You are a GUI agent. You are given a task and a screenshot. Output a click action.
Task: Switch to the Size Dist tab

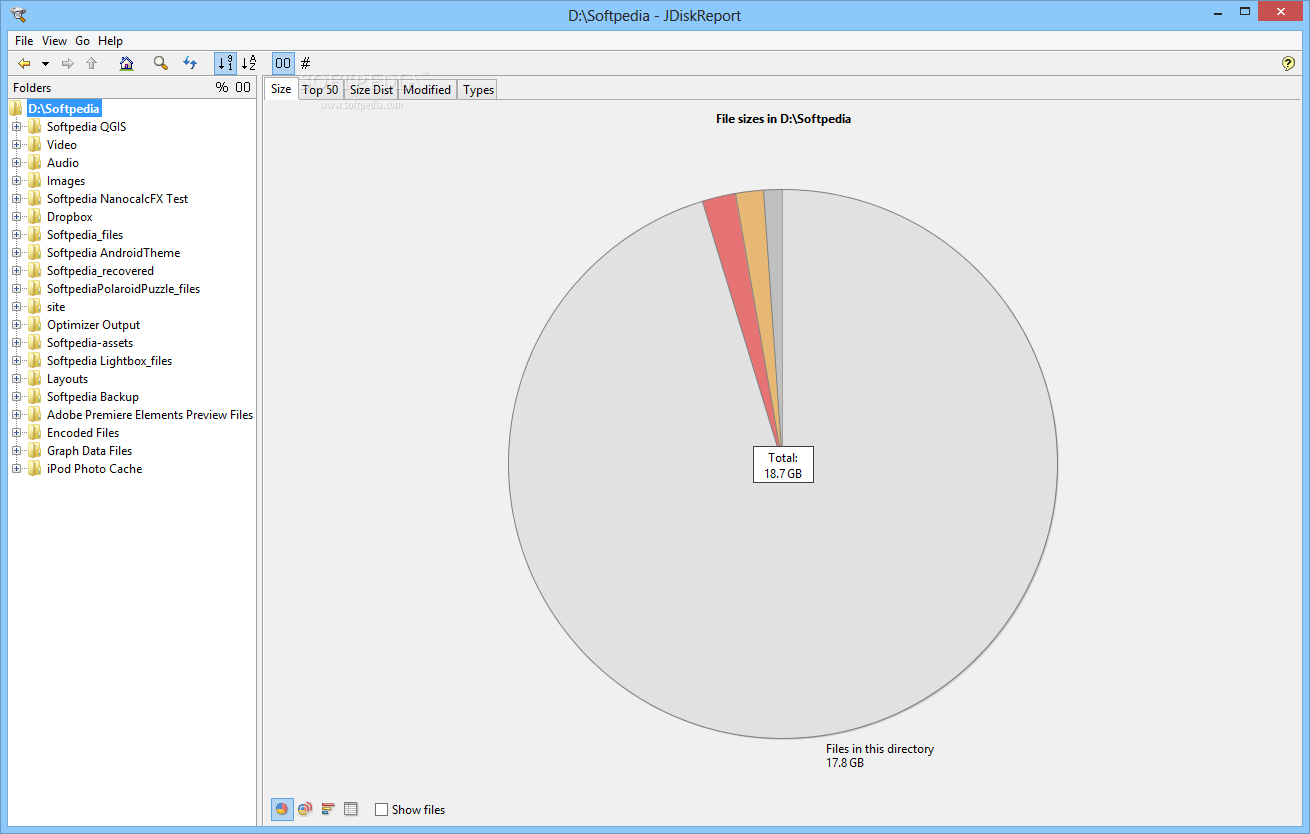point(371,90)
